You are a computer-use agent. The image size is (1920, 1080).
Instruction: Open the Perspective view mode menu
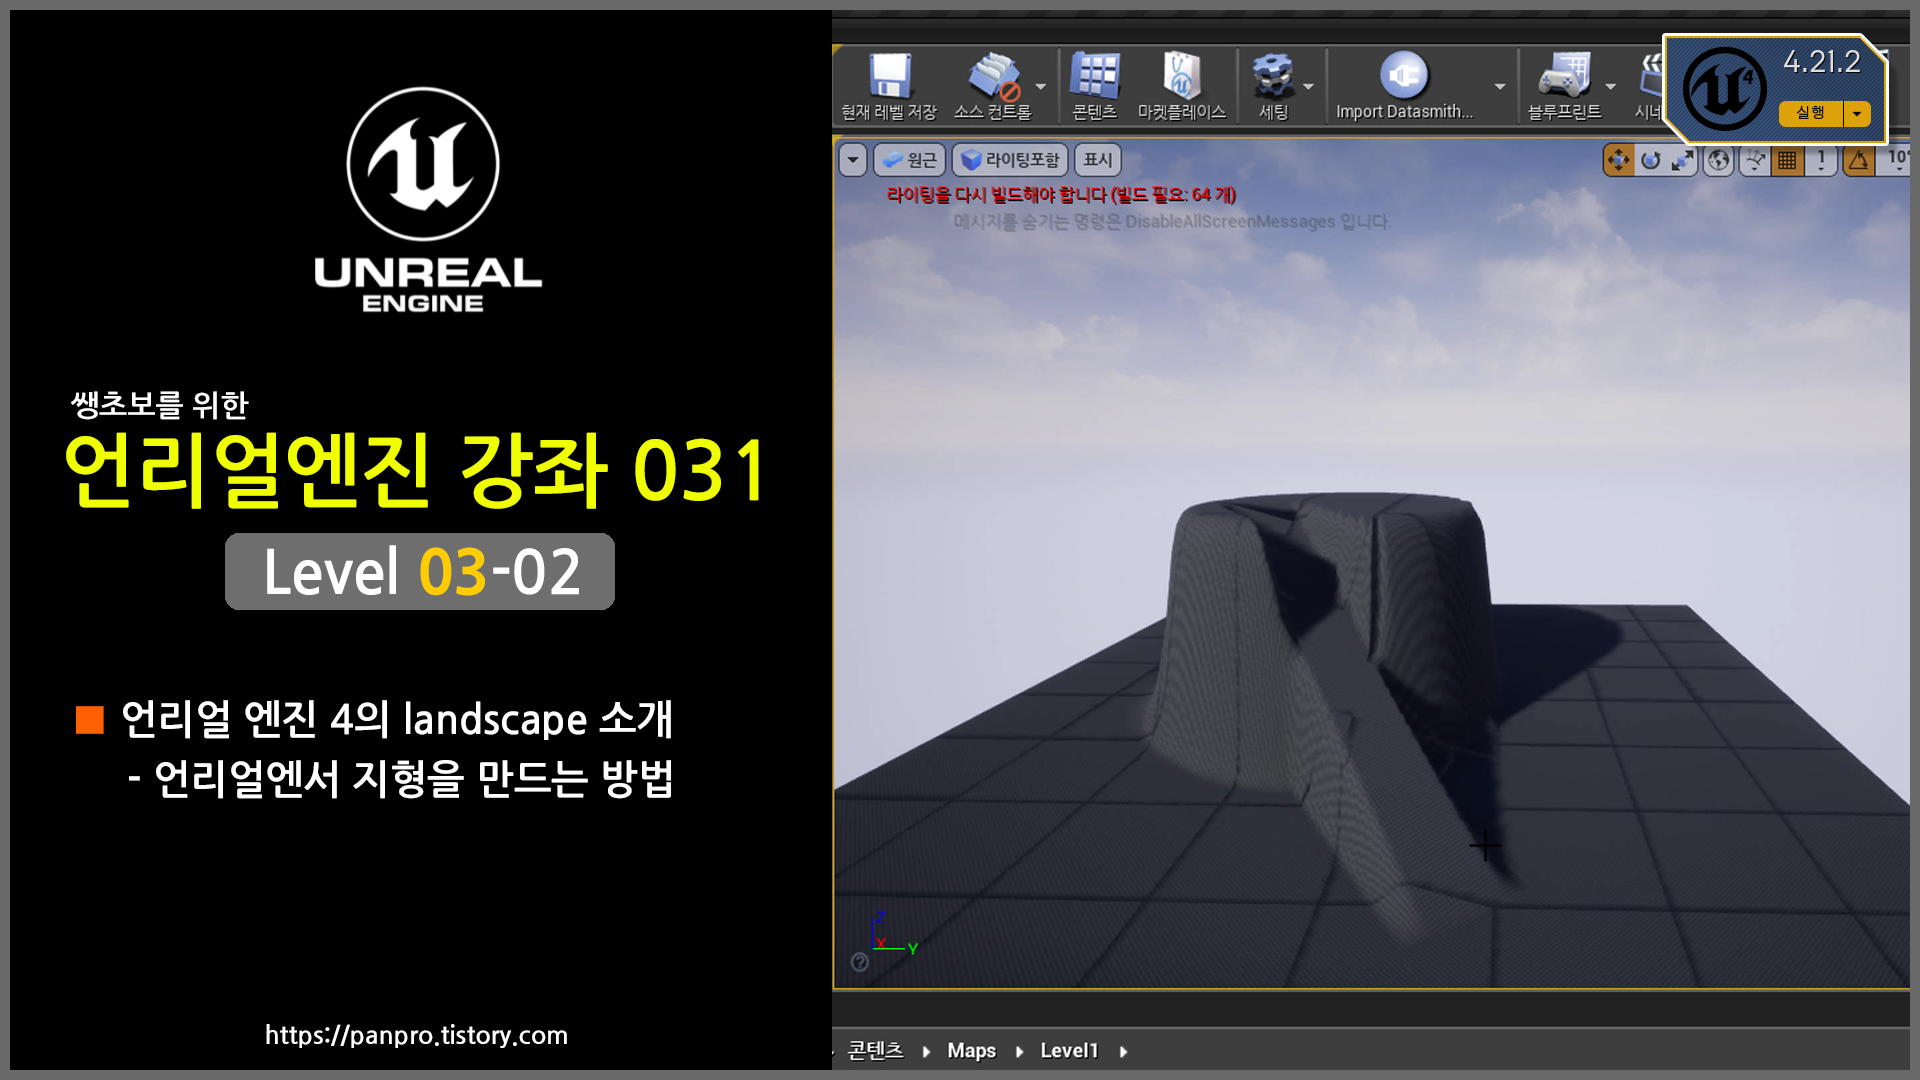pos(910,160)
